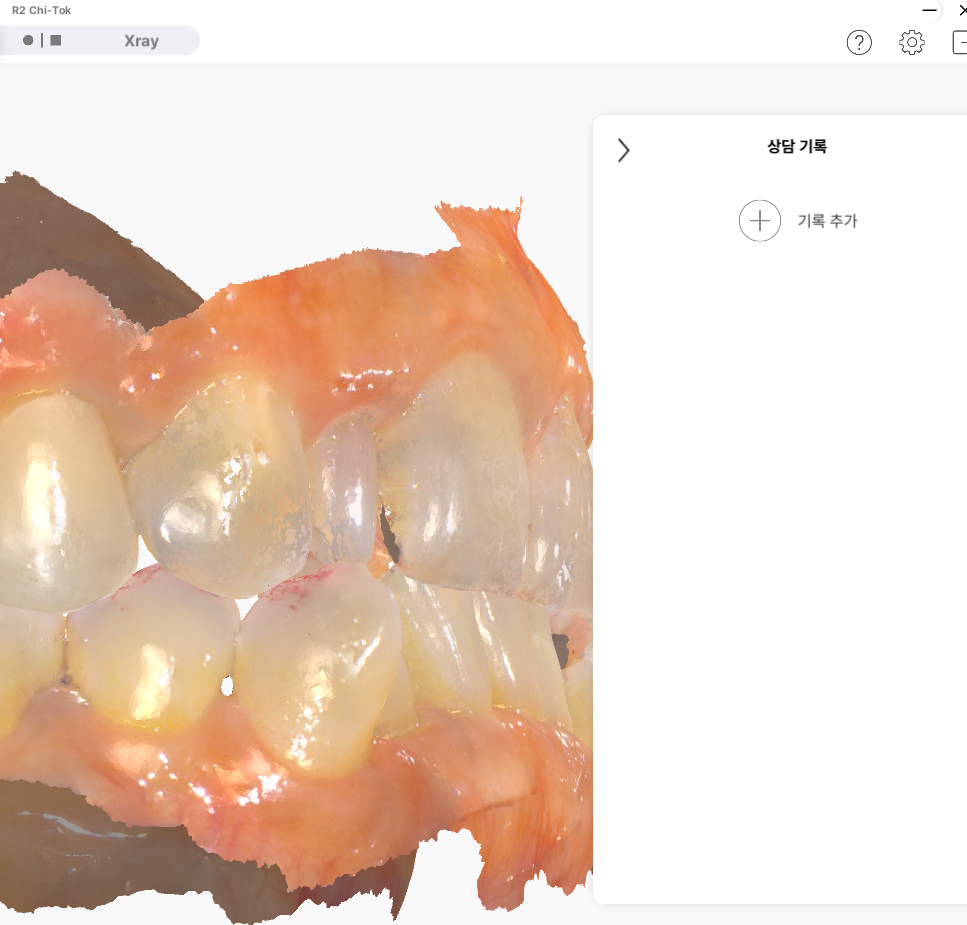
Task: Minimize the R2 Chi-Tok window
Action: 930,10
